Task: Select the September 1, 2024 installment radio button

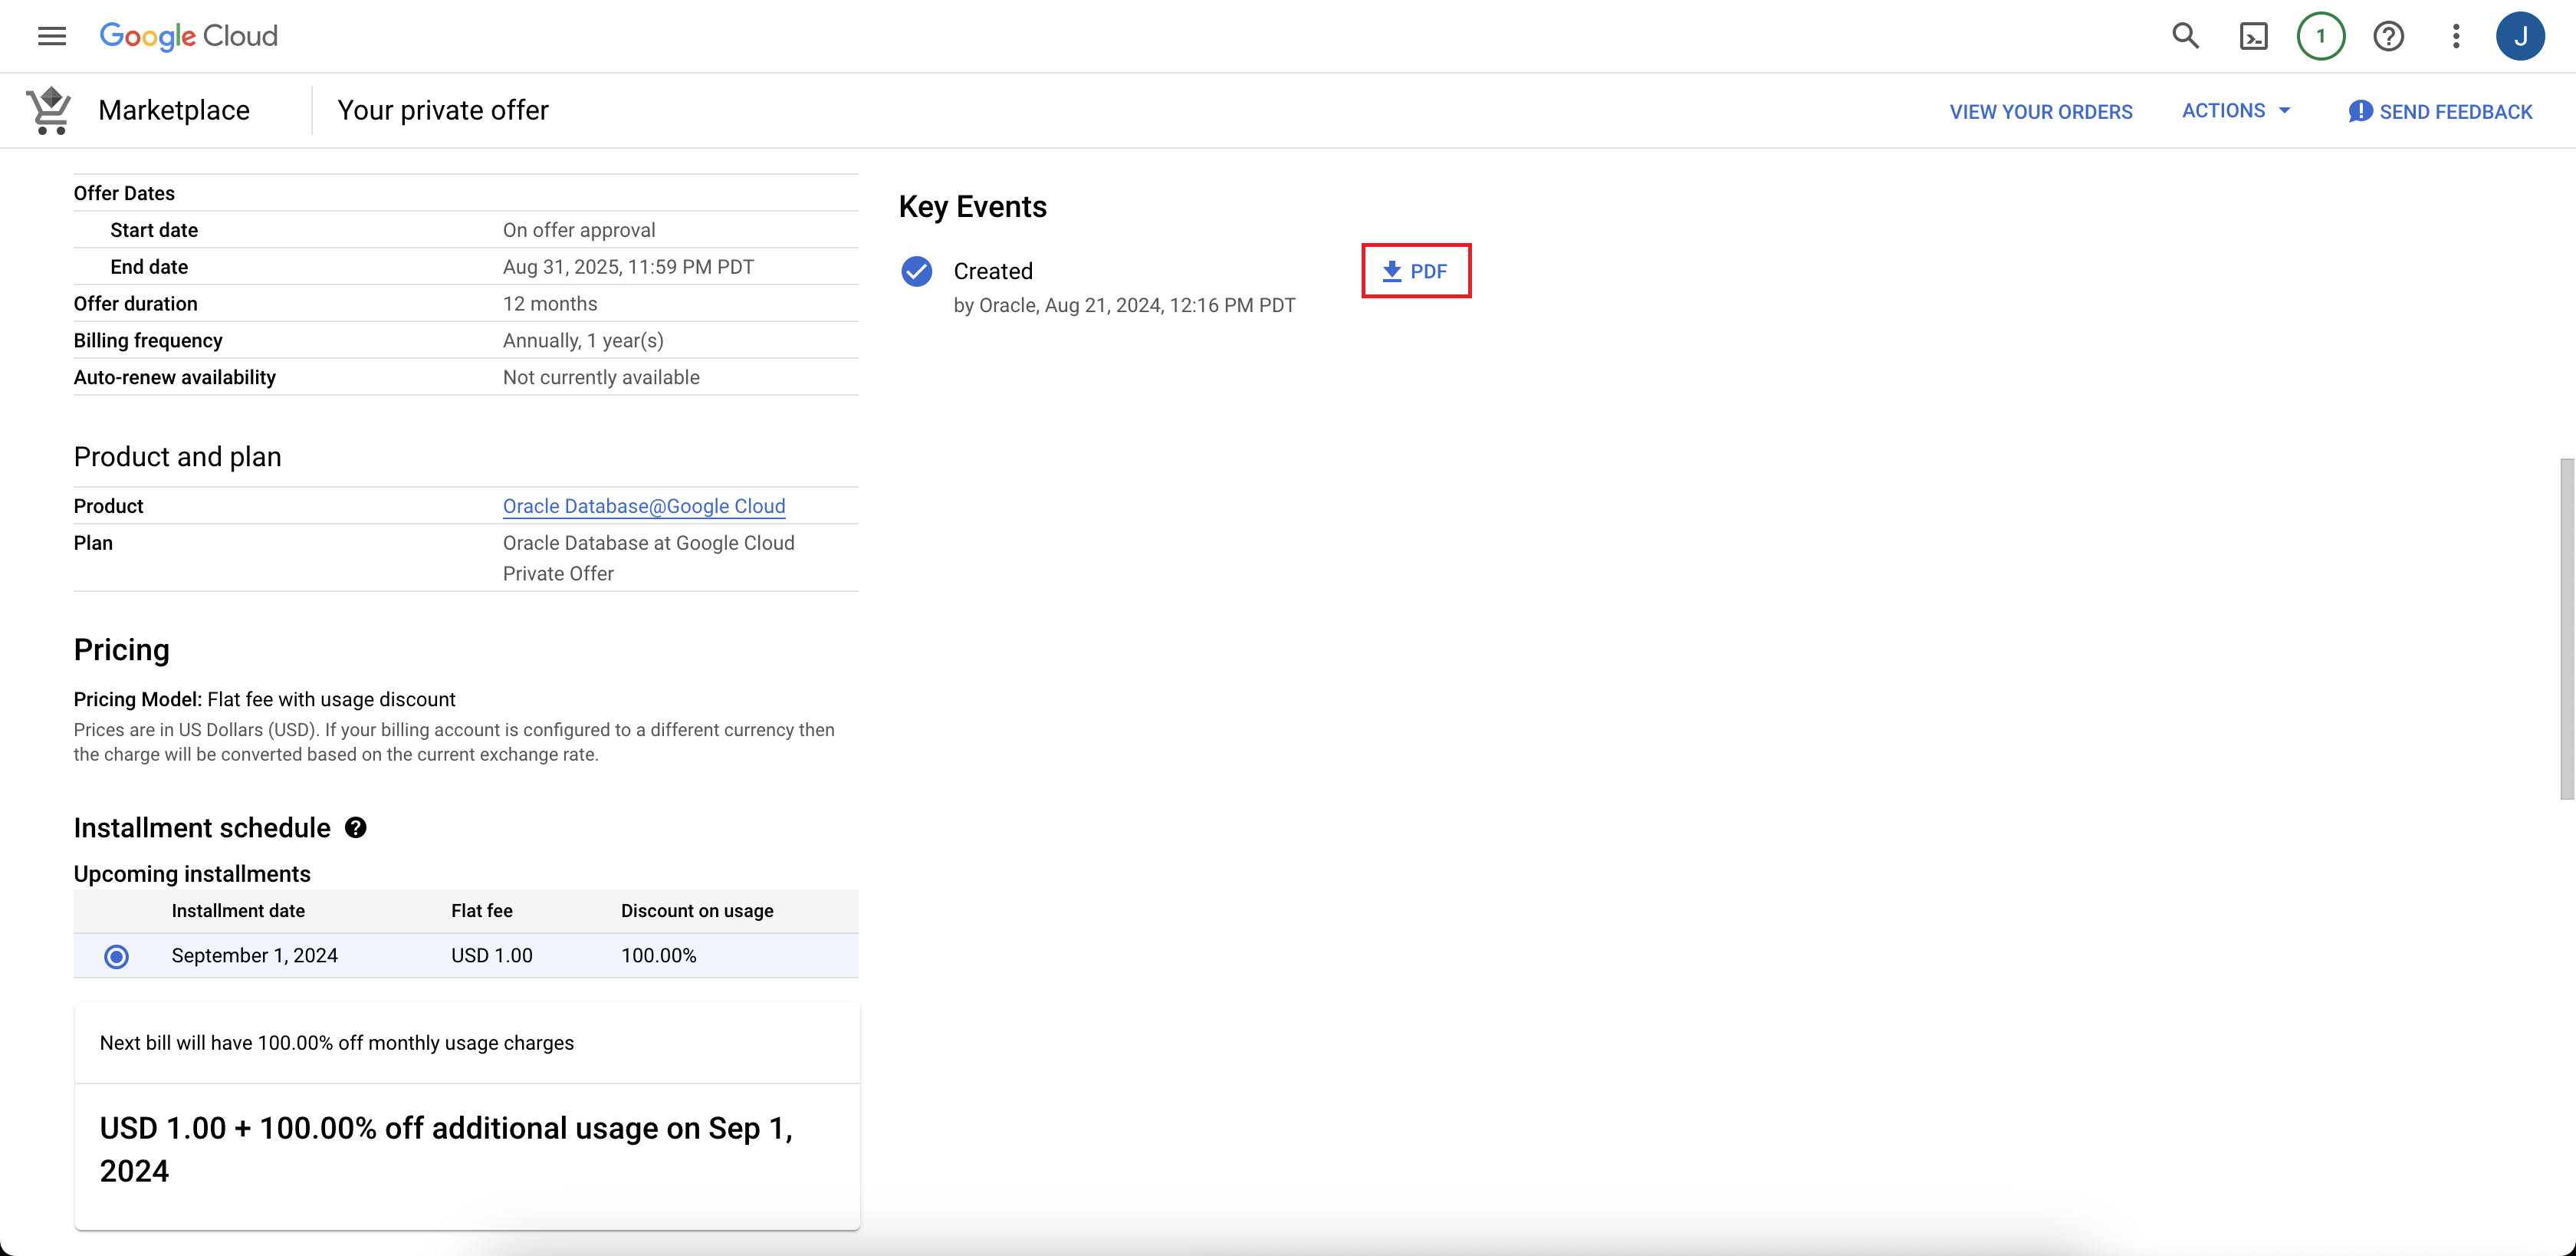Action: tap(116, 956)
